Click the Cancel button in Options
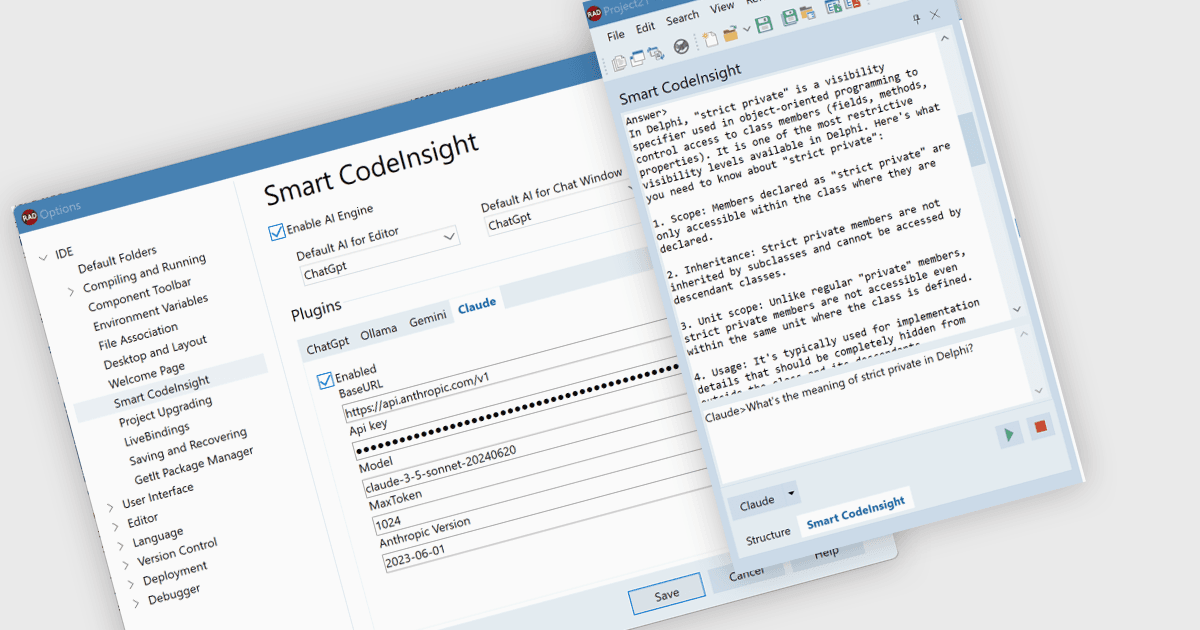Viewport: 1200px width, 630px height. [x=746, y=574]
